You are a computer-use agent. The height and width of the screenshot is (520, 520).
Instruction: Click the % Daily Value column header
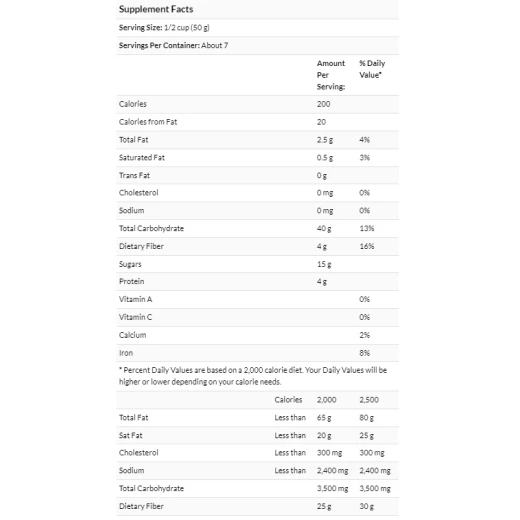coord(372,69)
